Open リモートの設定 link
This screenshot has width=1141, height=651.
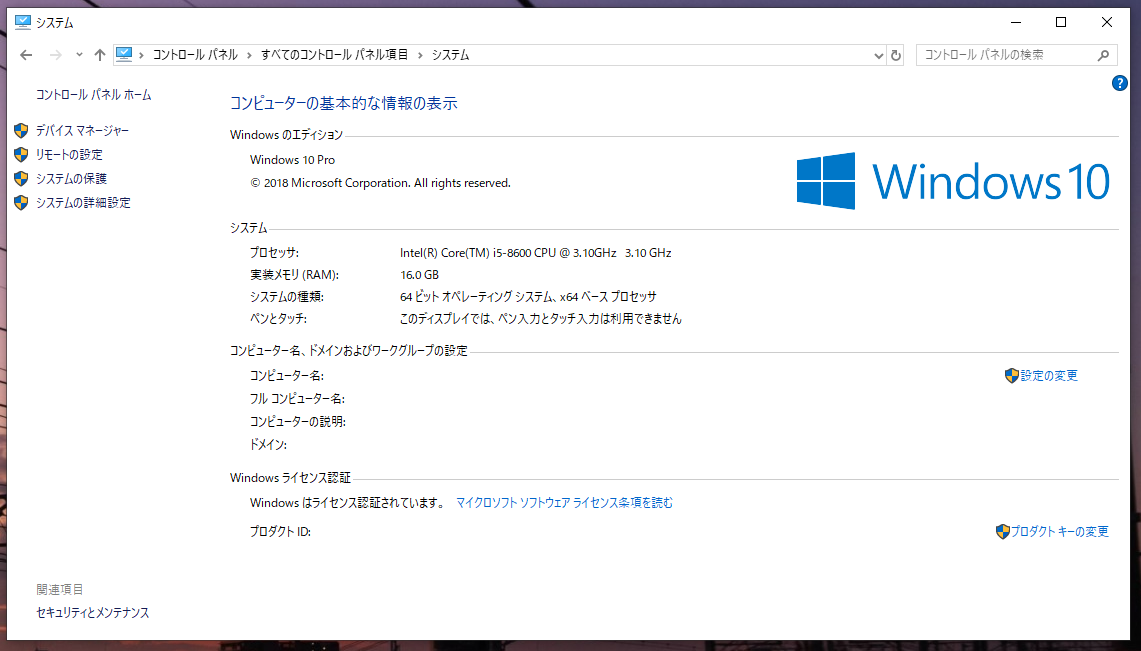point(69,155)
